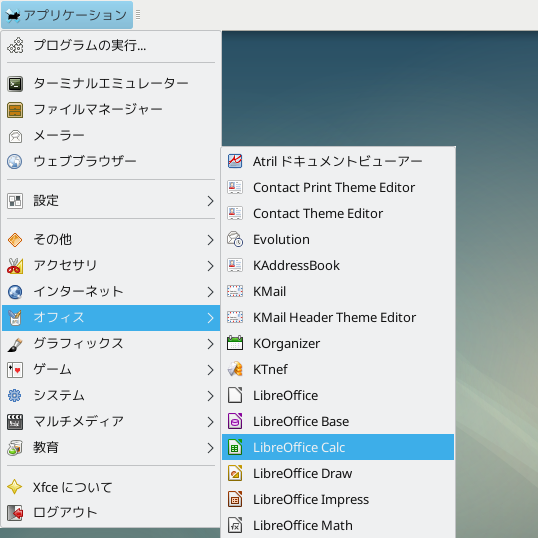Open the アプリケーション menu button
538x538 pixels.
coord(67,15)
